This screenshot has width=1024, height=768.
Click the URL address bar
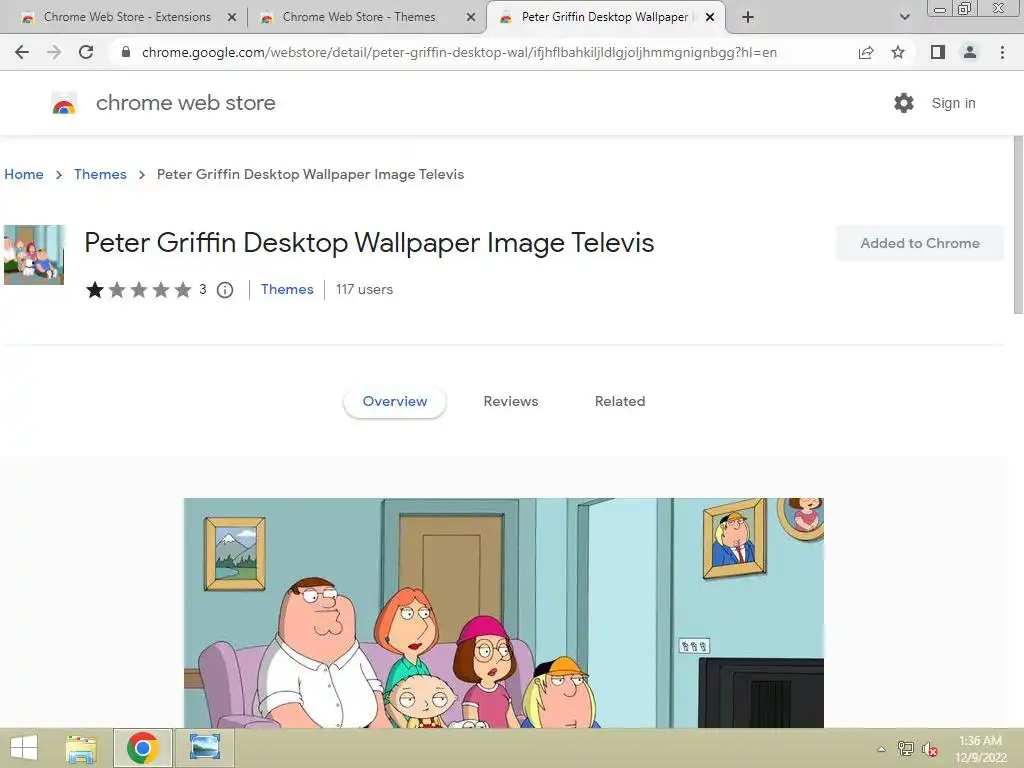459,52
